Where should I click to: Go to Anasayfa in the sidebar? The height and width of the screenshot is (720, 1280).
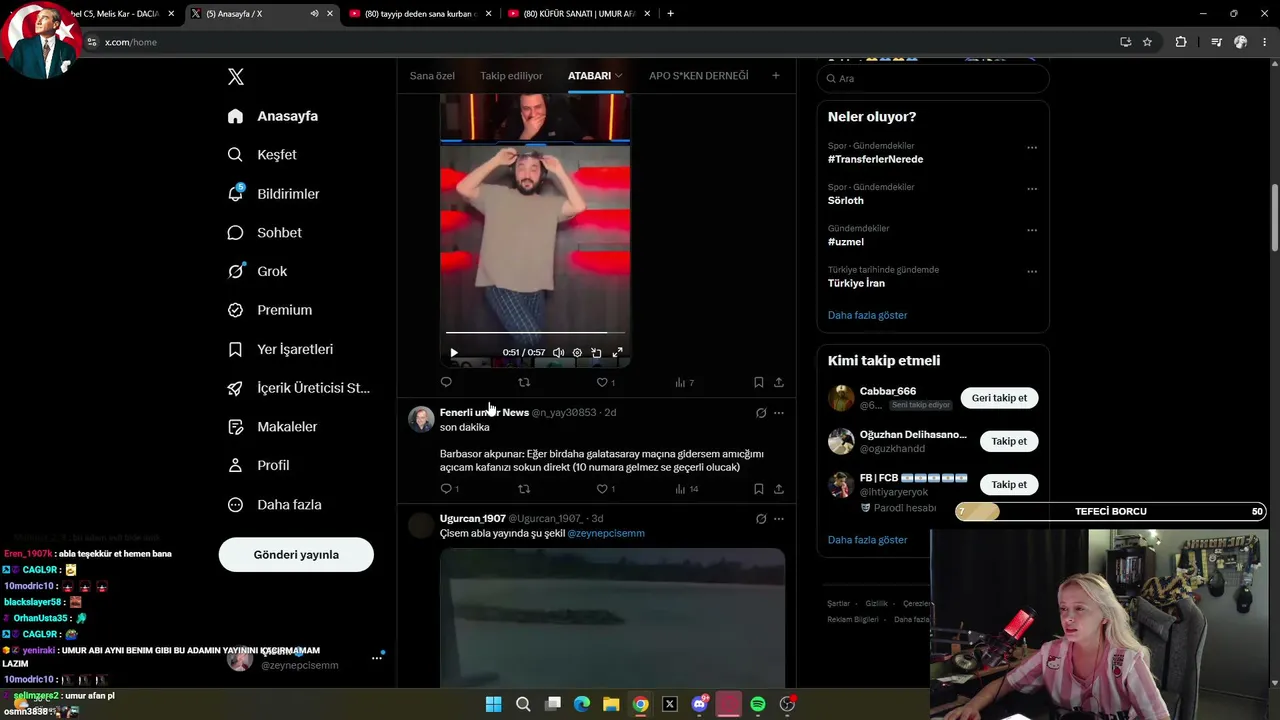(272, 116)
